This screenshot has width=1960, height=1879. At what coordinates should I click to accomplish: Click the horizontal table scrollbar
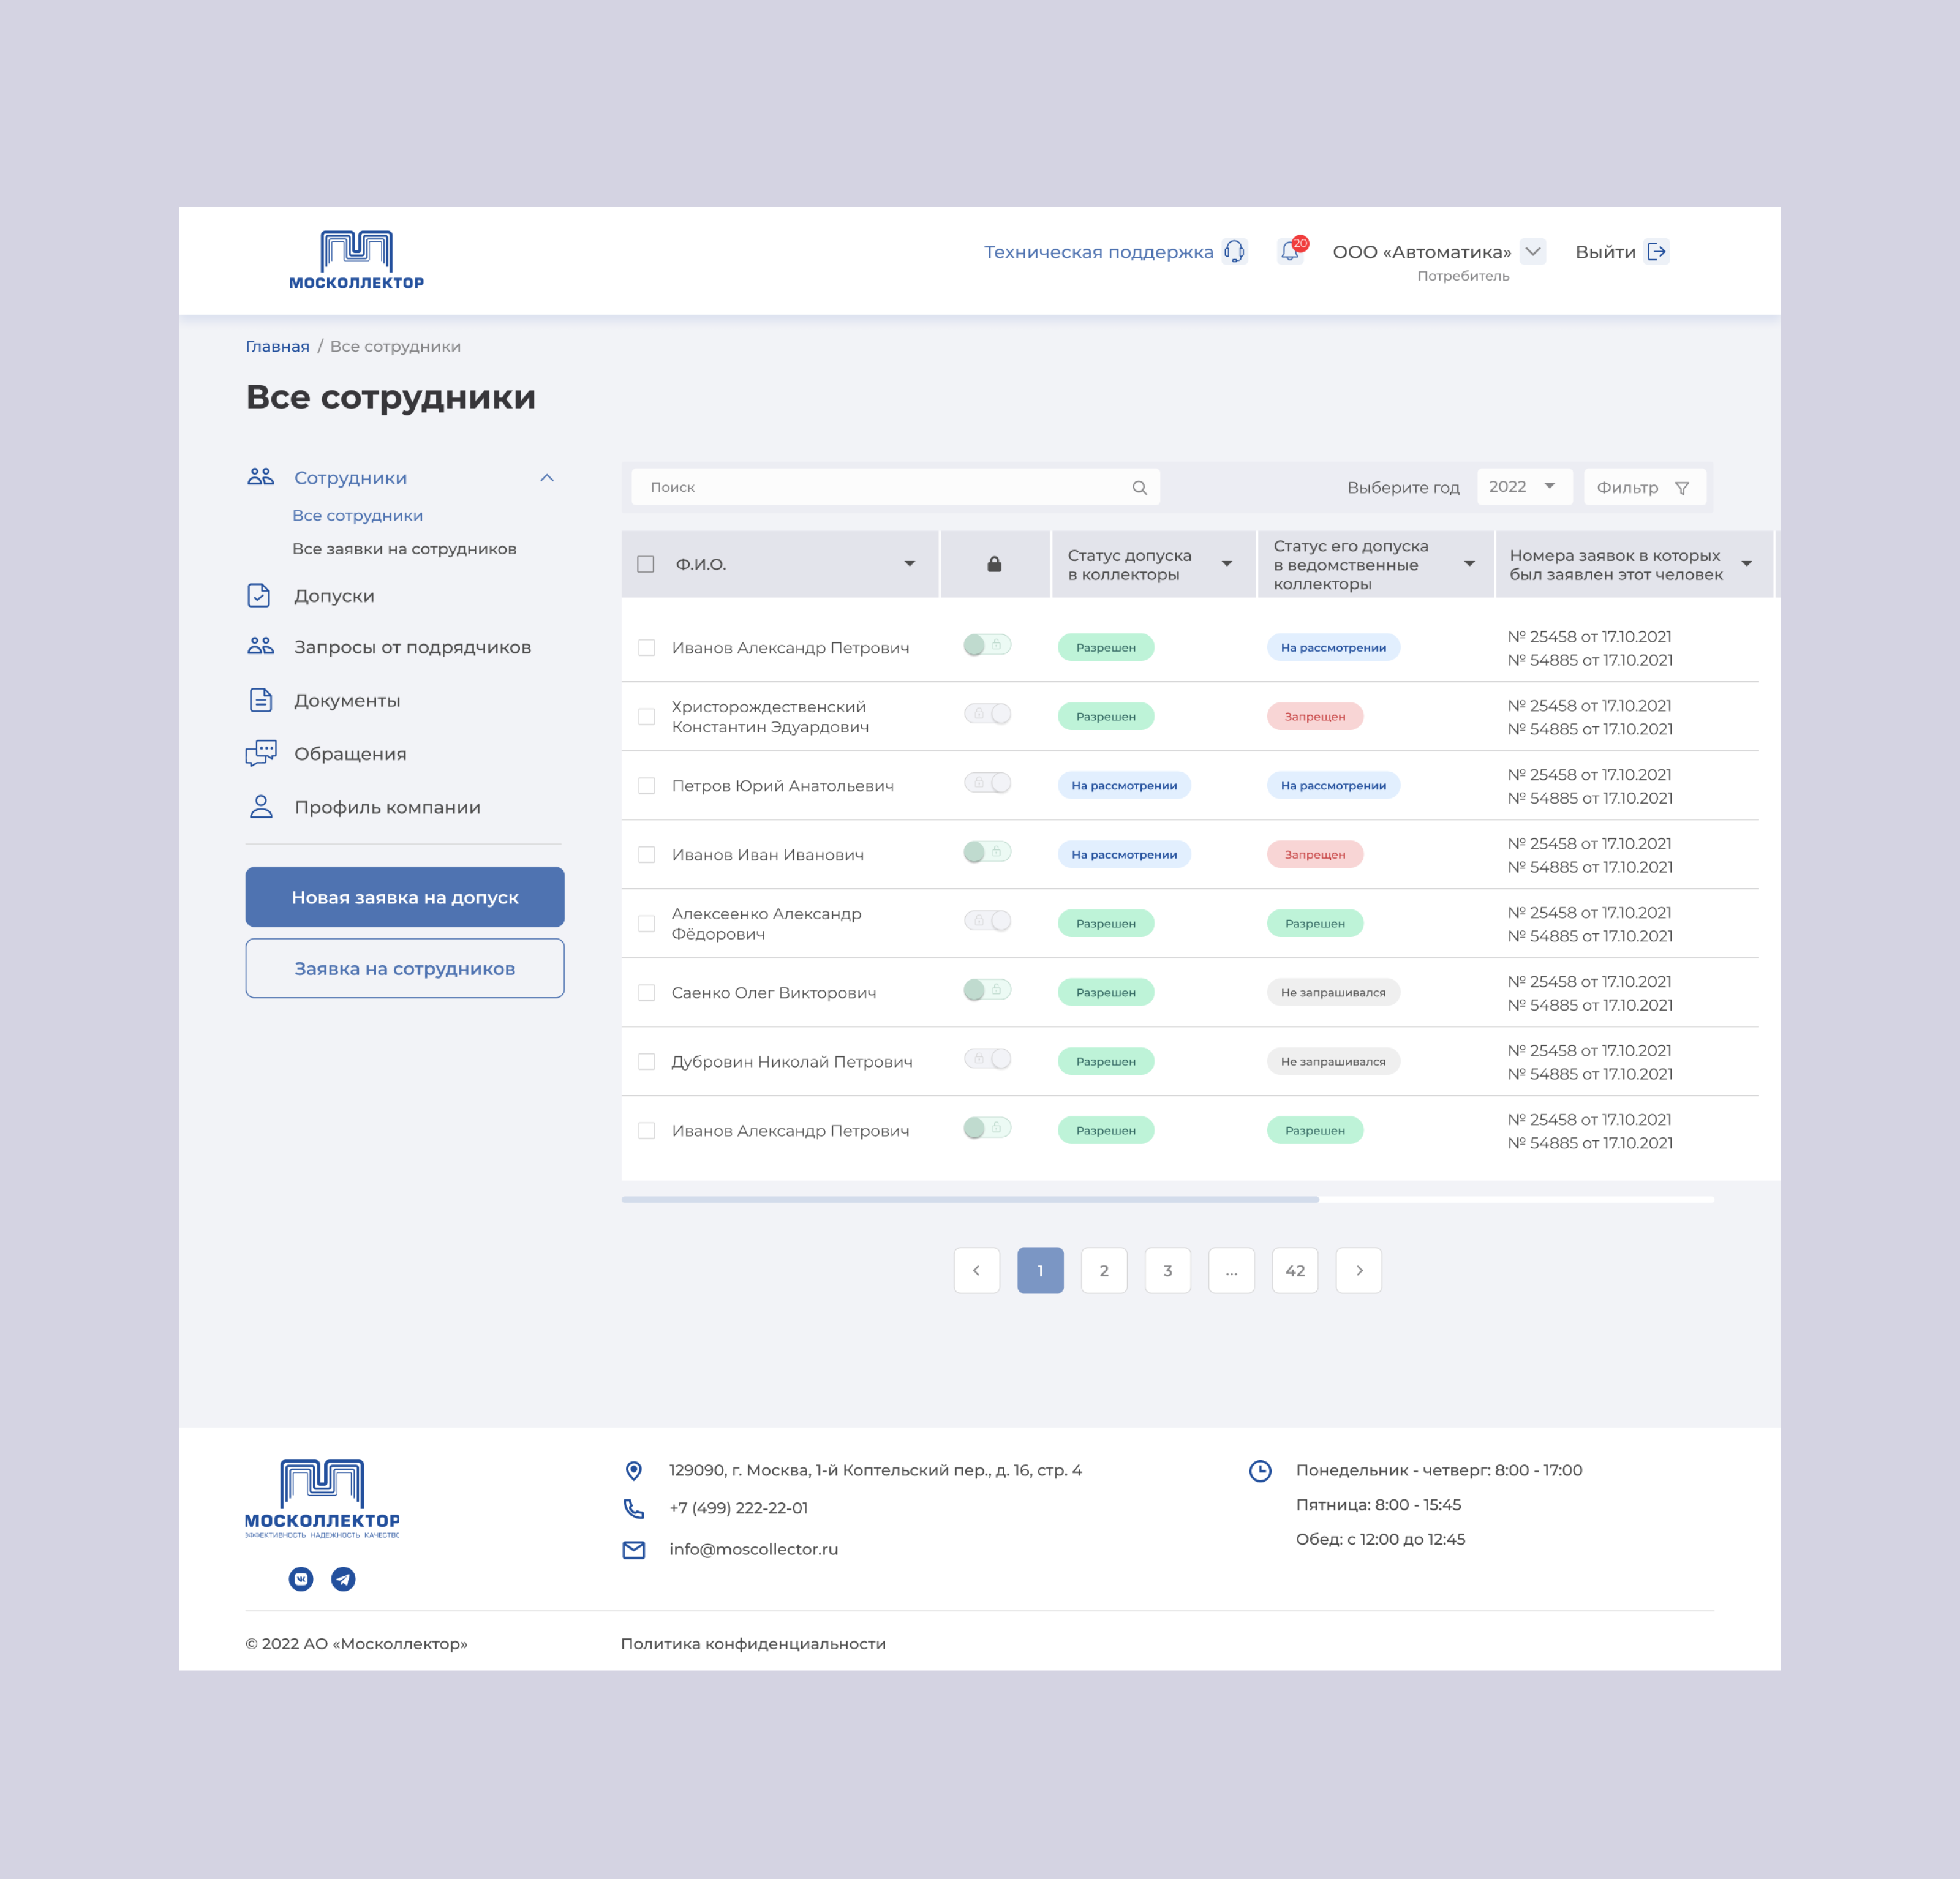tap(970, 1199)
